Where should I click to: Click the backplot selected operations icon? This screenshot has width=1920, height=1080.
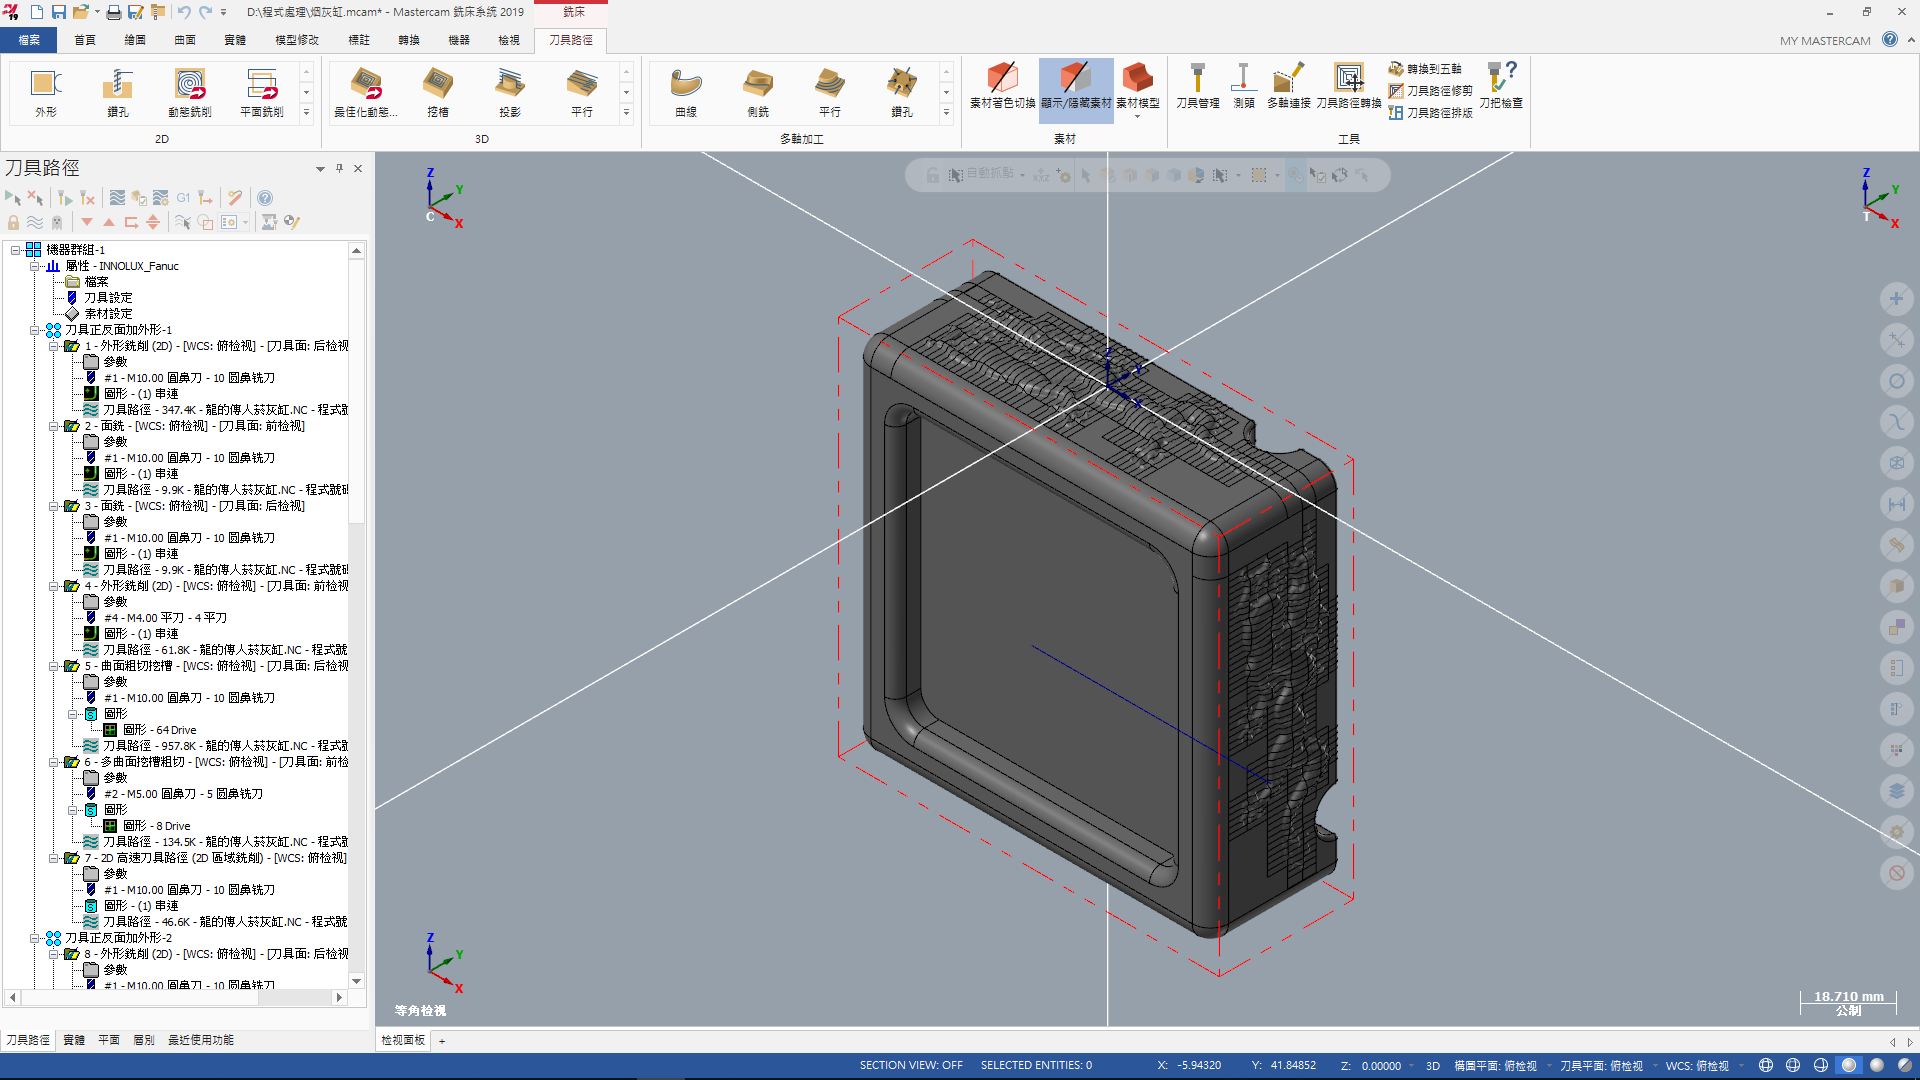click(117, 198)
